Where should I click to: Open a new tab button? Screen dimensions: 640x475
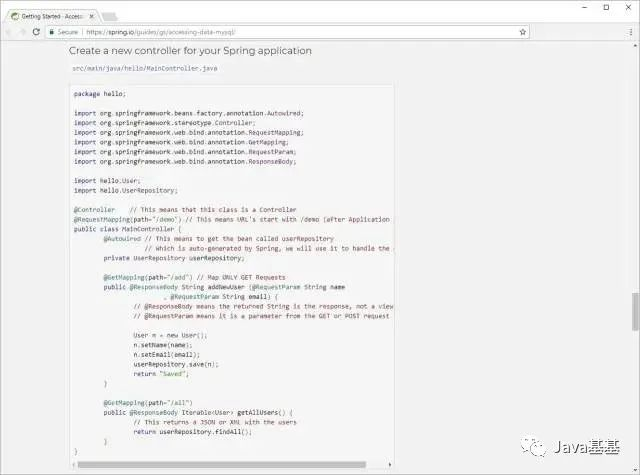[109, 17]
